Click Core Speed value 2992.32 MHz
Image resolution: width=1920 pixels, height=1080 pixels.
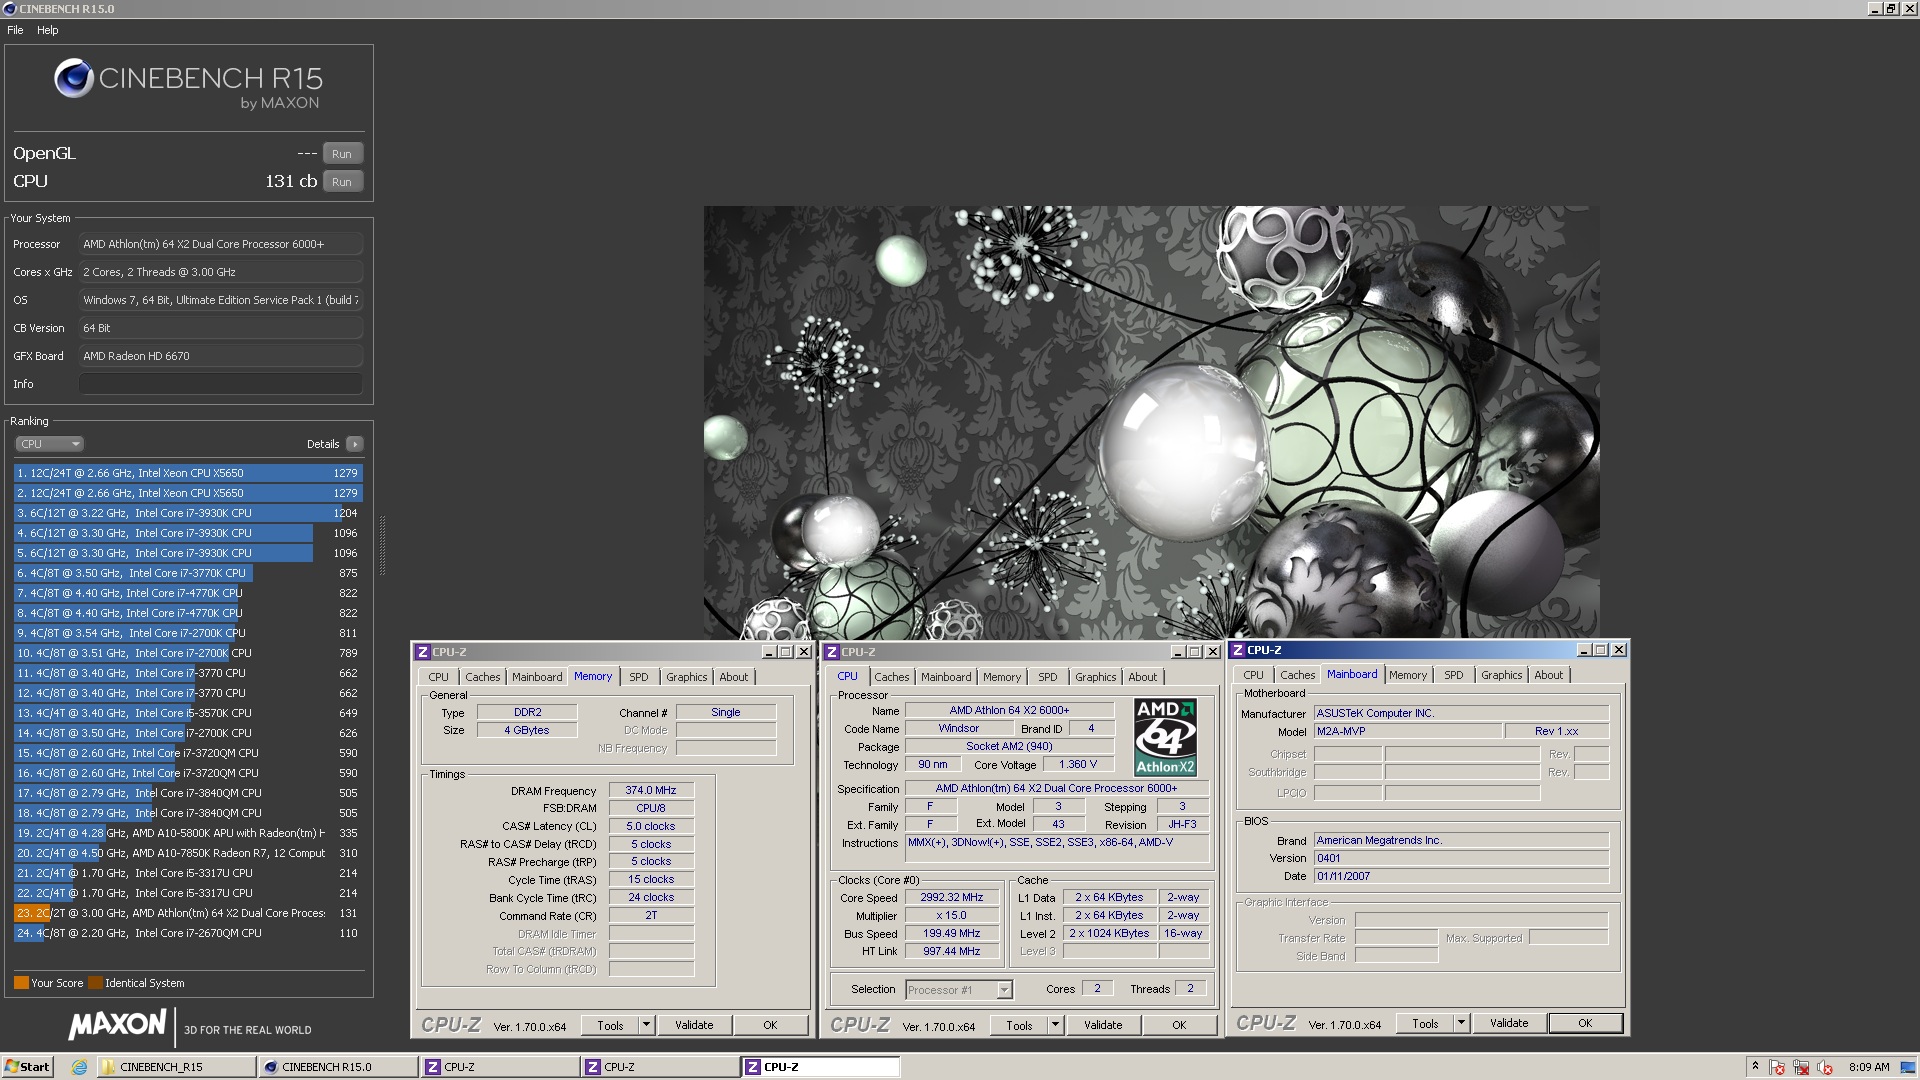click(x=952, y=897)
